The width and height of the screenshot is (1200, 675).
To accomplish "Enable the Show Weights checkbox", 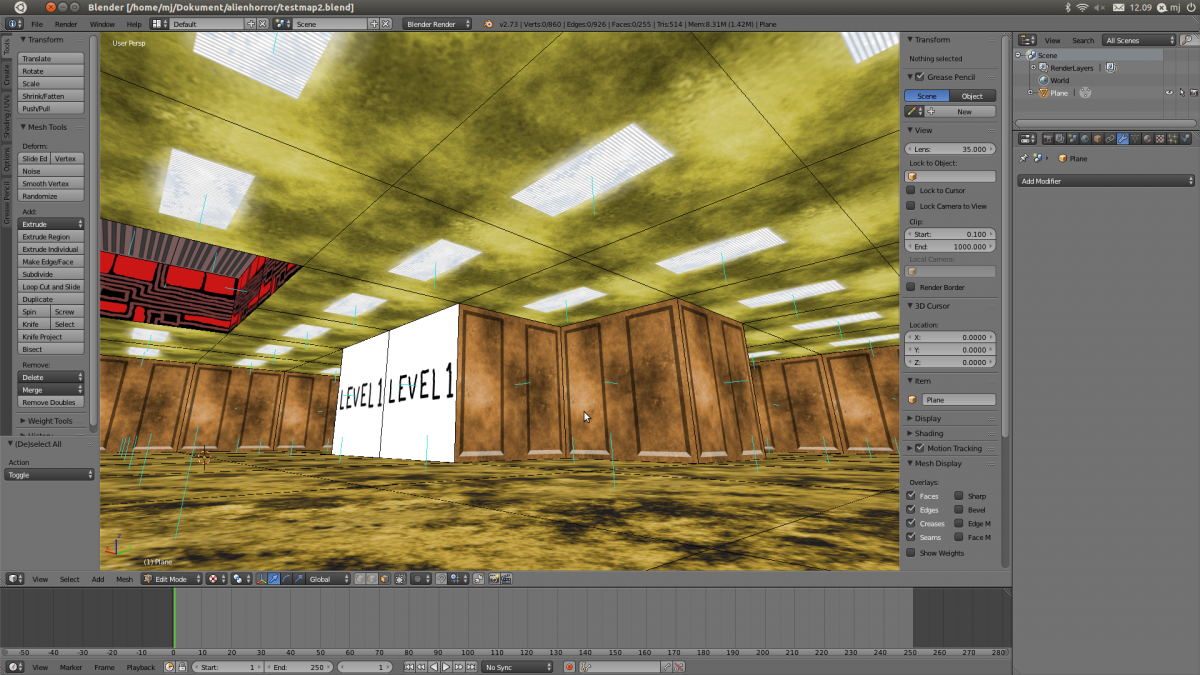I will [x=911, y=553].
